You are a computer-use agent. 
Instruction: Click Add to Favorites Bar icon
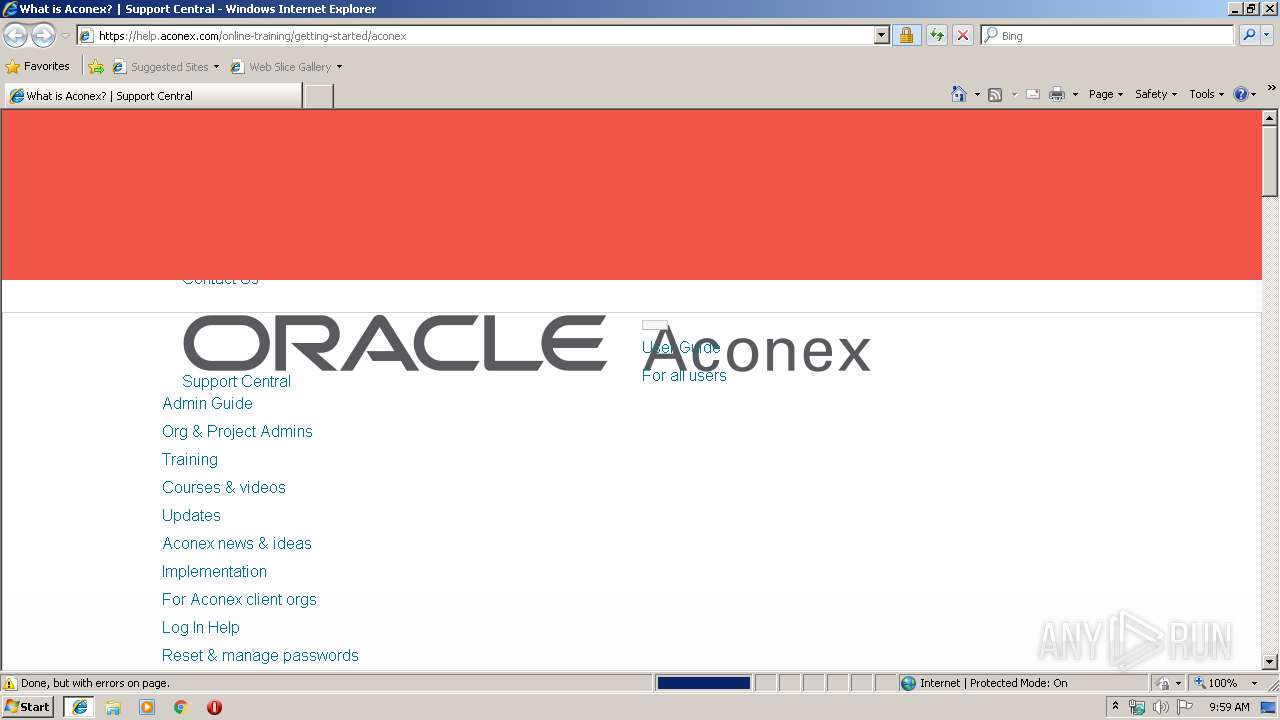(x=96, y=67)
